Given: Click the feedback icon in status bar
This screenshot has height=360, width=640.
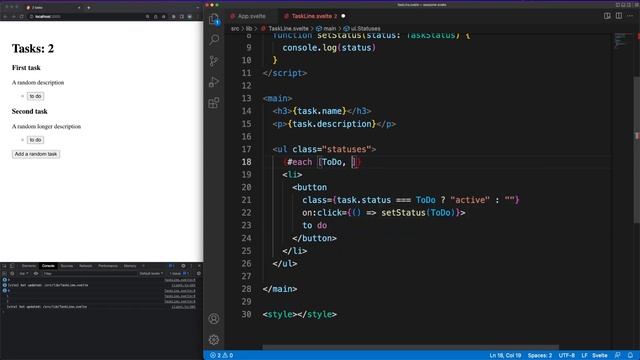Looking at the screenshot, I should click(618, 355).
